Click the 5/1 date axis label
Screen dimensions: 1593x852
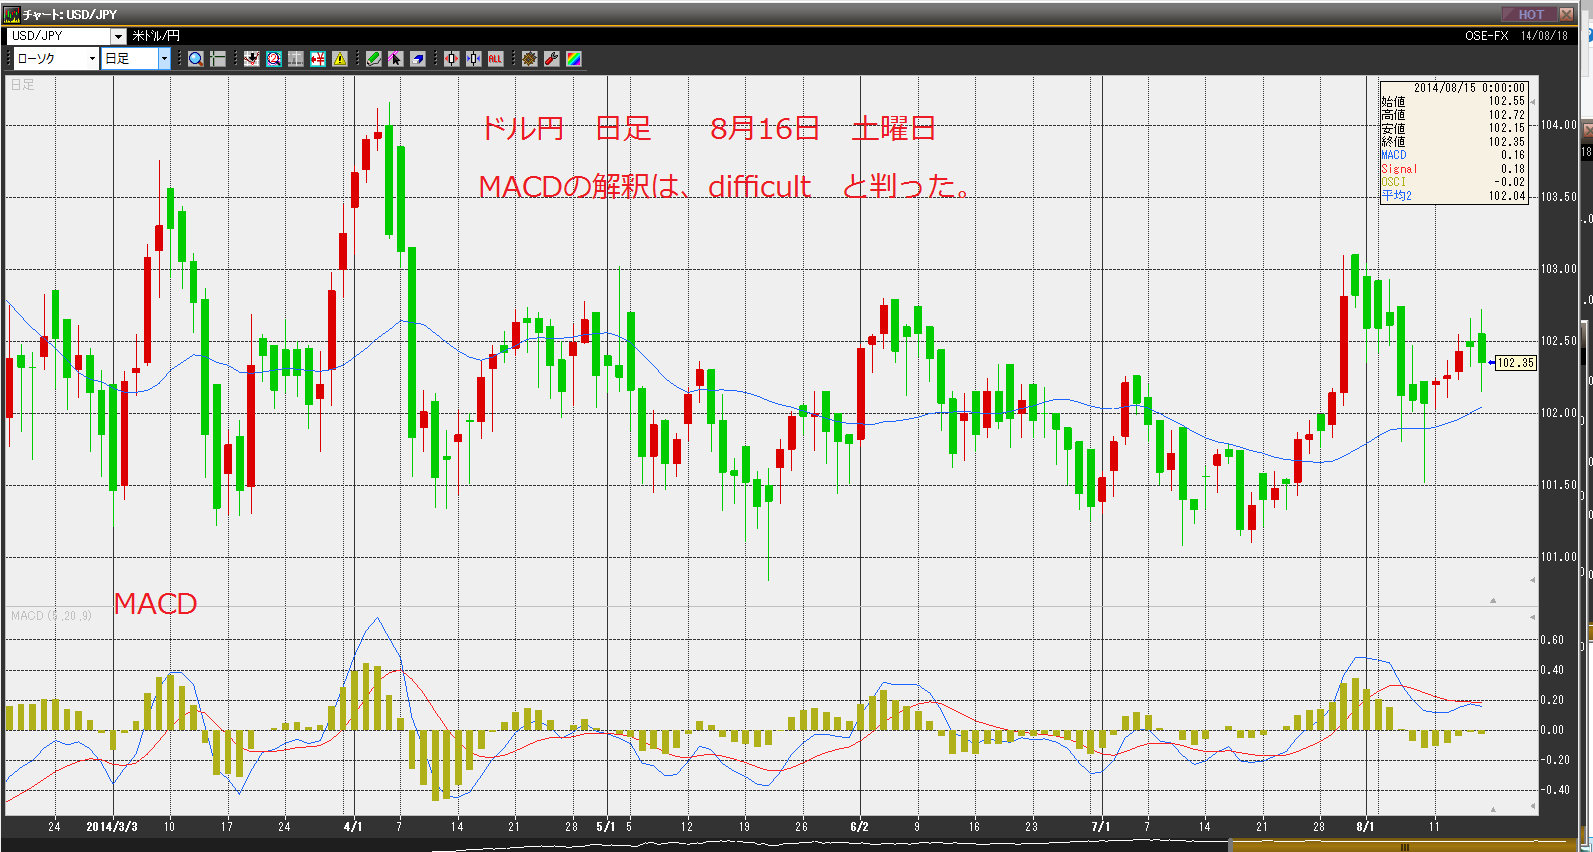point(606,827)
